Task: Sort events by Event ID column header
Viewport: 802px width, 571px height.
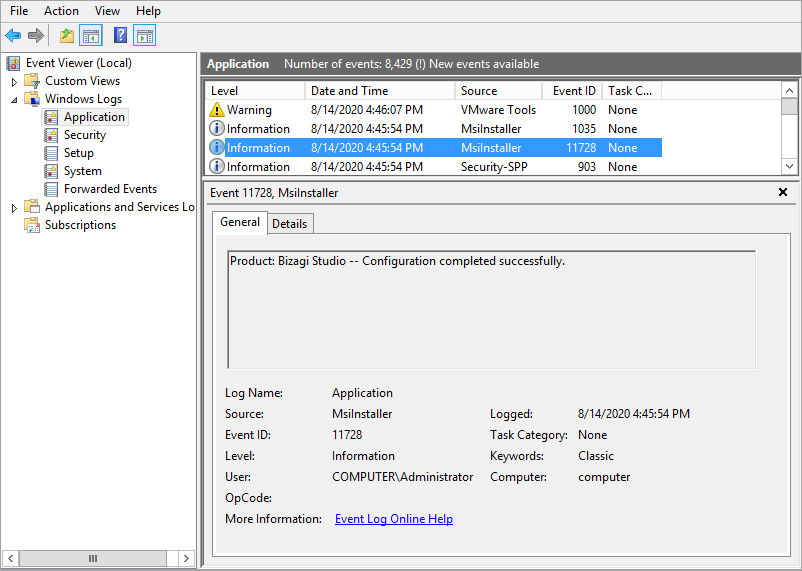Action: point(572,91)
